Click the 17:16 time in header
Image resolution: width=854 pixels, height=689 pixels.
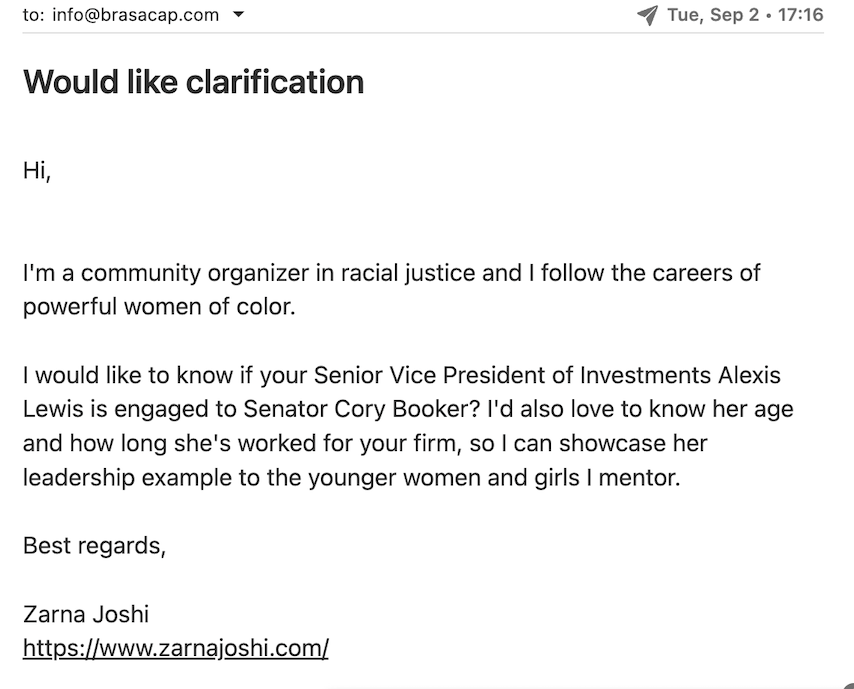point(801,15)
